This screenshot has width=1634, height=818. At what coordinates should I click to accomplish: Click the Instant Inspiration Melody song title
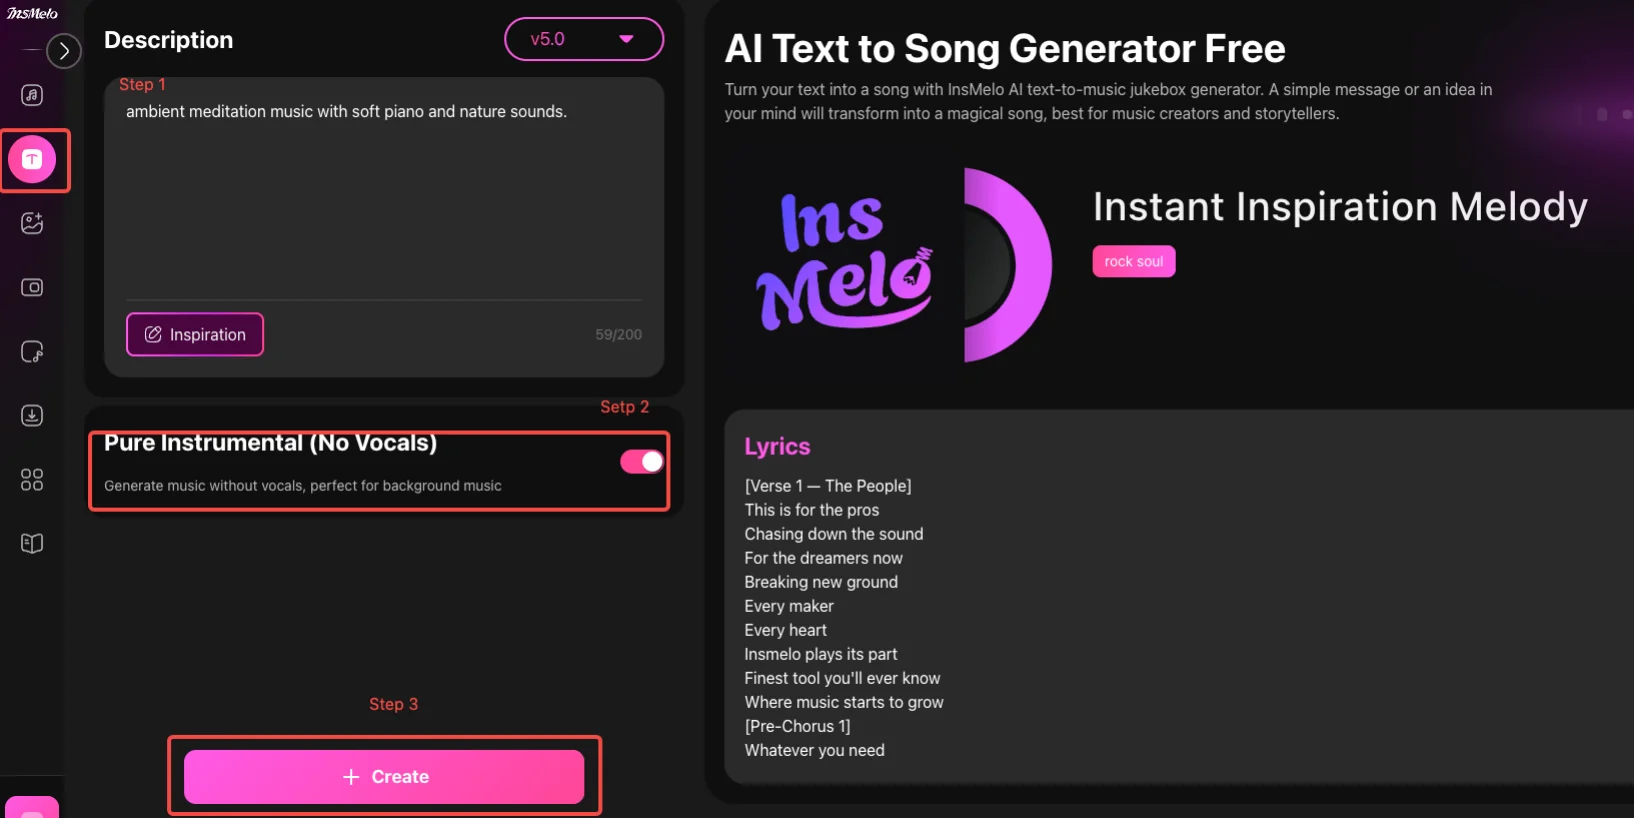pyautogui.click(x=1339, y=207)
